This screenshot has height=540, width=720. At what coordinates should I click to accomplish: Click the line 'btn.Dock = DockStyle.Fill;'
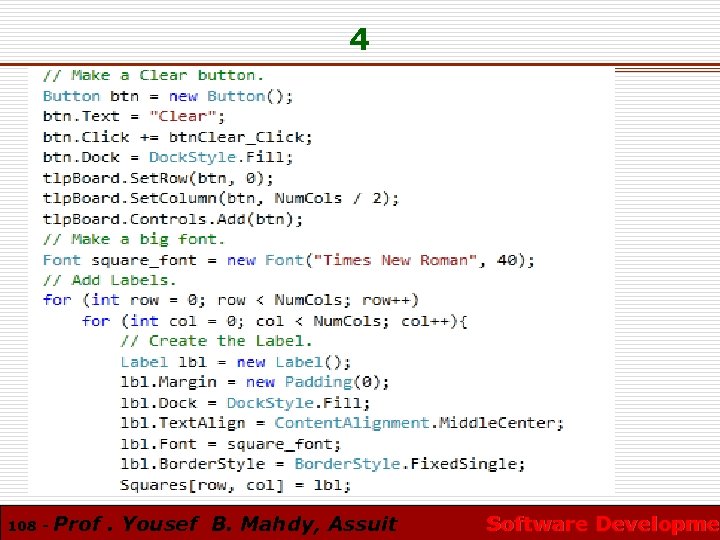168,157
